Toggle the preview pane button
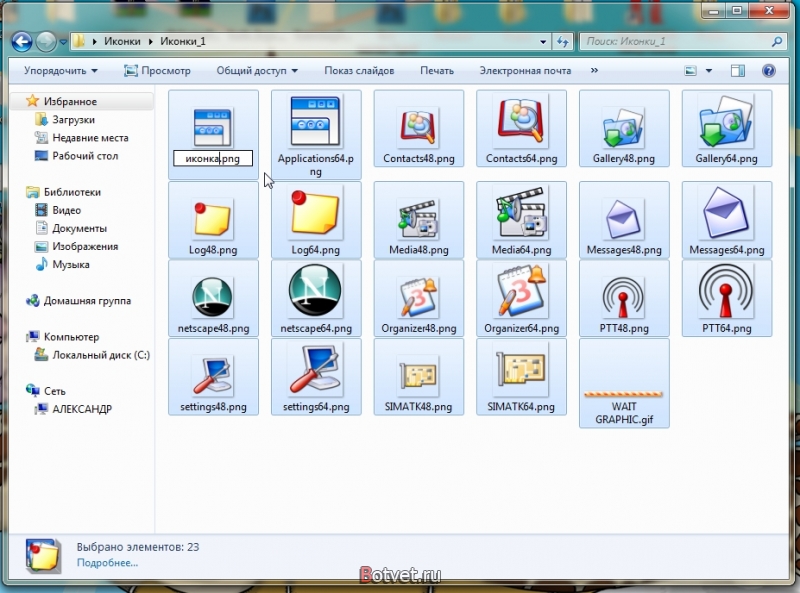The image size is (800, 593). [x=738, y=70]
